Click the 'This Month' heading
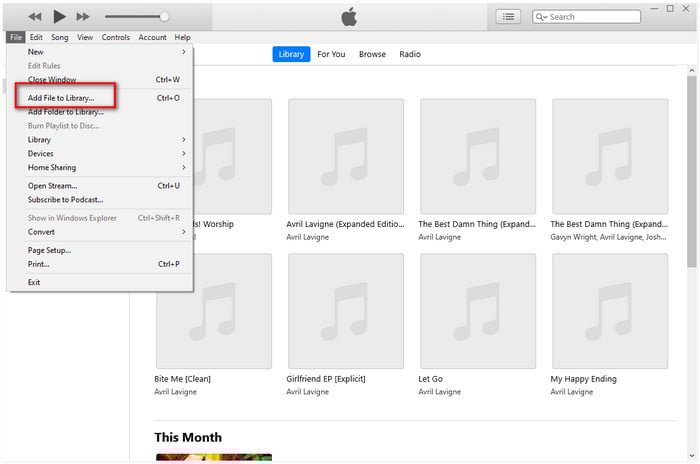700x464 pixels. click(188, 437)
